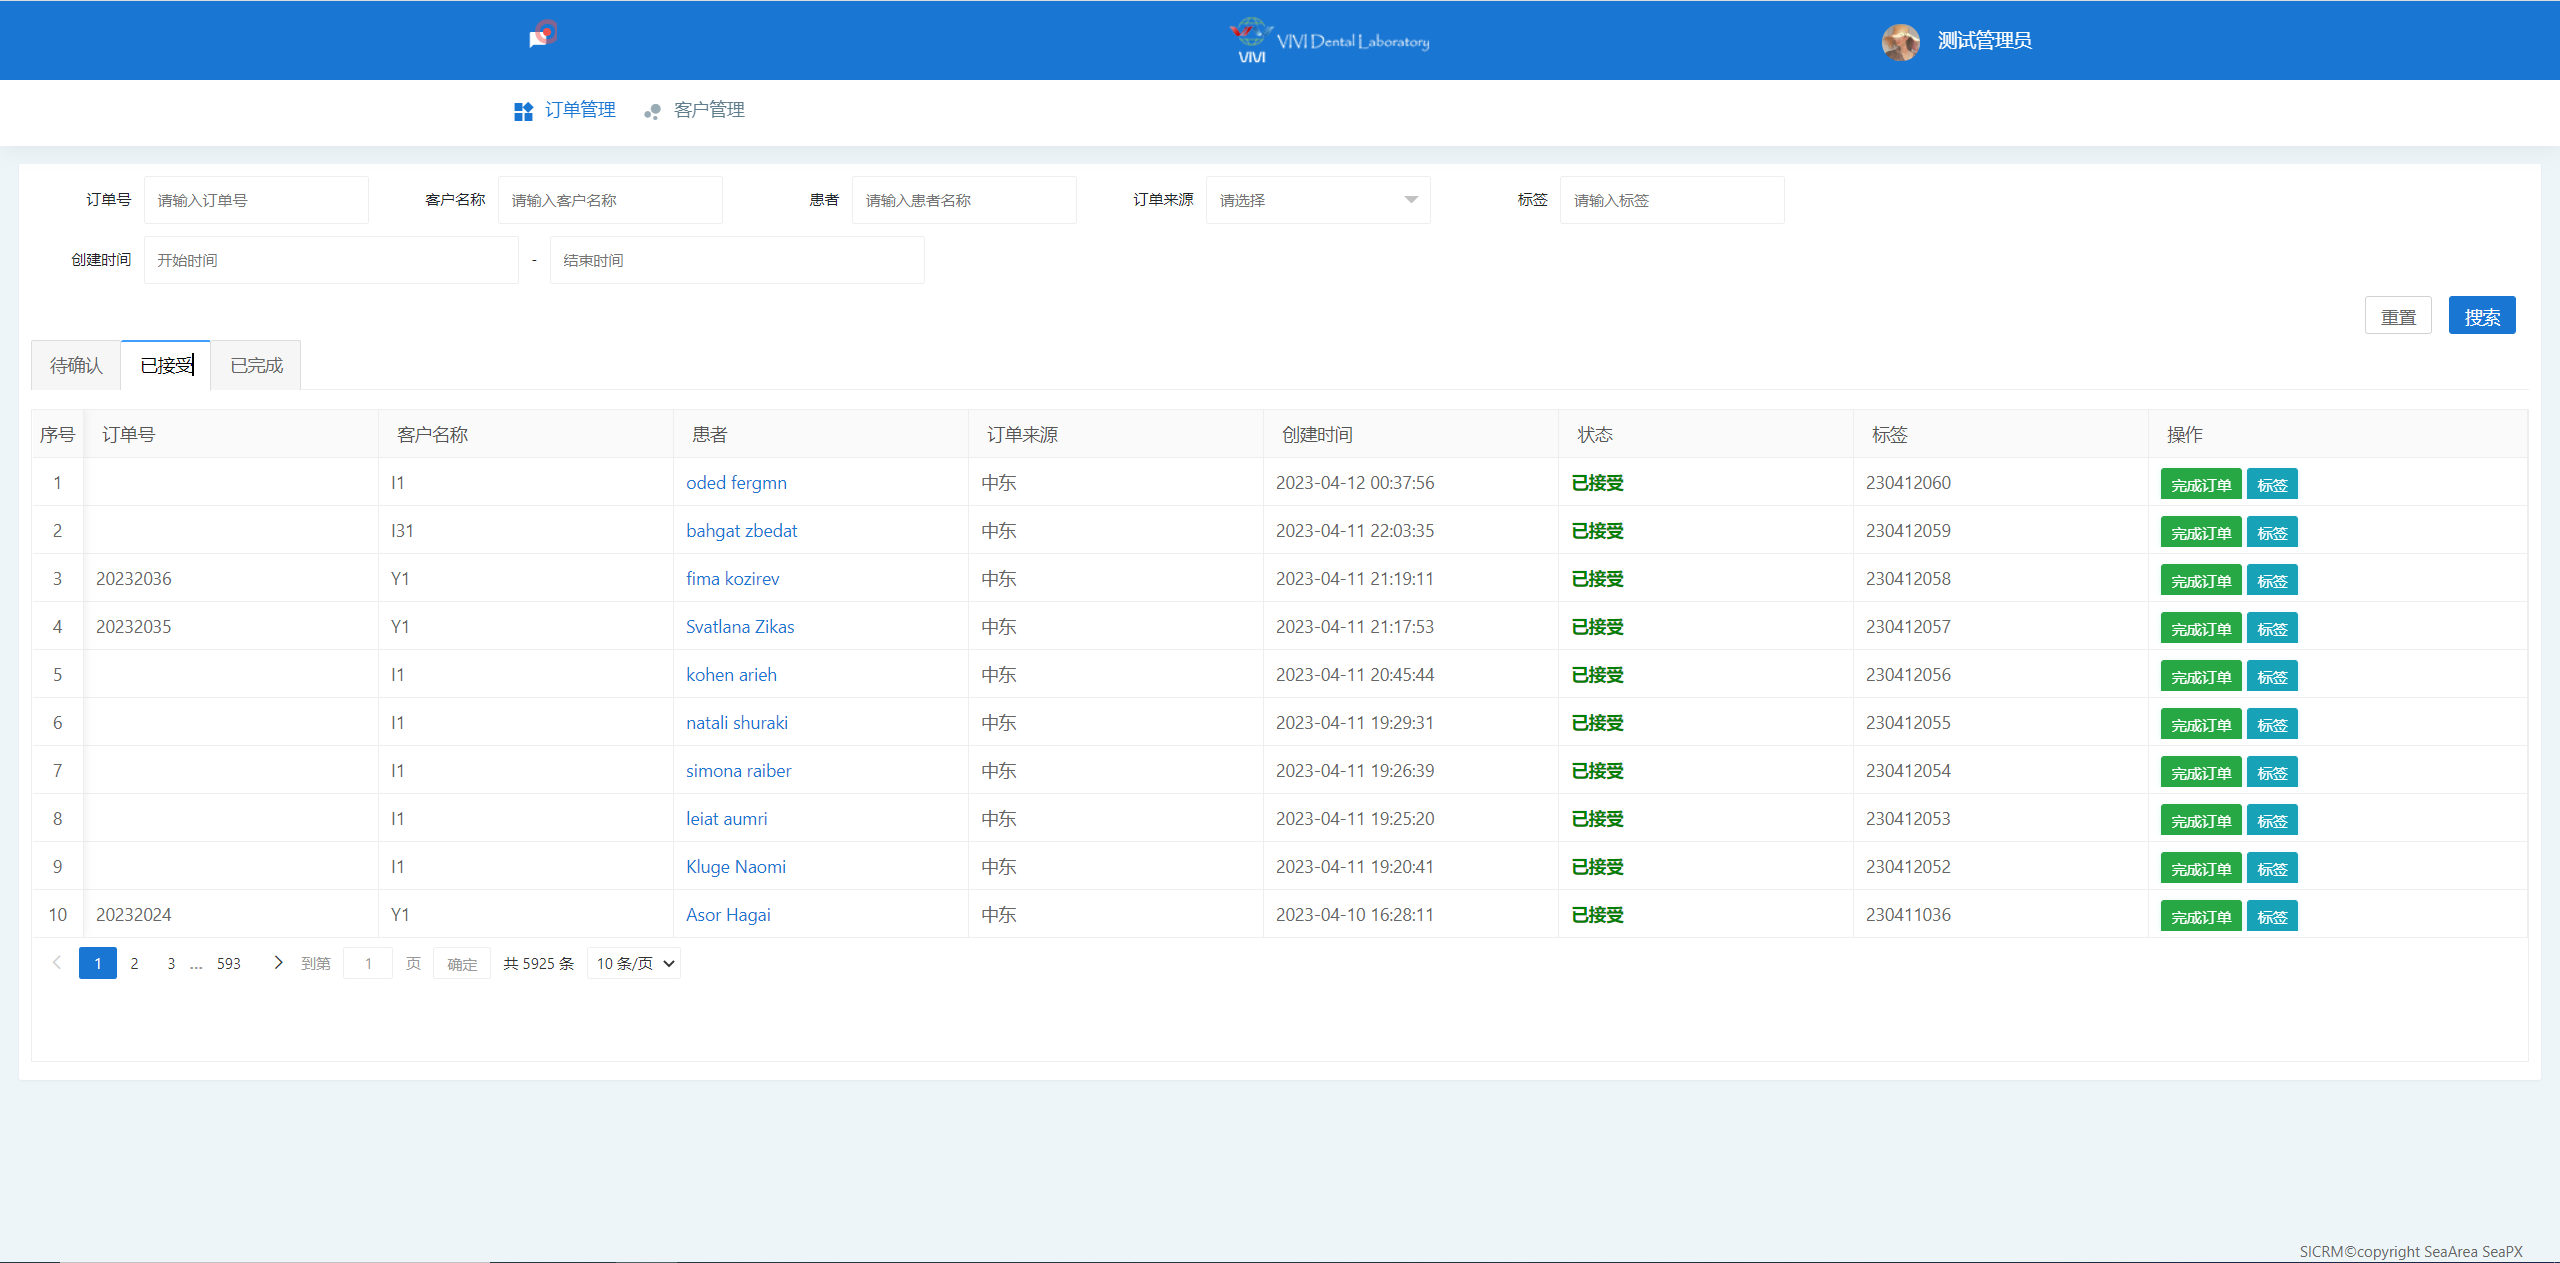Click 完成订单 for Svatlana Zikas
The image size is (2560, 1263).
pos(2201,628)
